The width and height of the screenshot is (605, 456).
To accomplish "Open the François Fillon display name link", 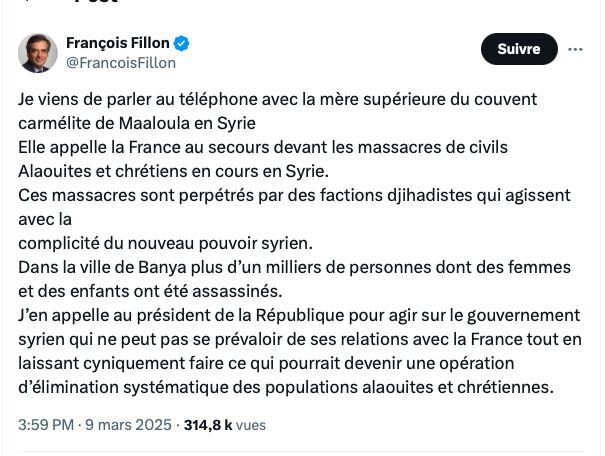I will point(118,43).
